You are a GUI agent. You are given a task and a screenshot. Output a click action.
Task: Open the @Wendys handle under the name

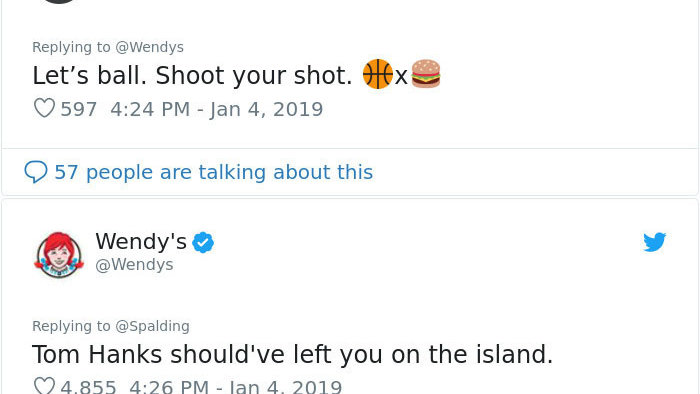tap(134, 265)
